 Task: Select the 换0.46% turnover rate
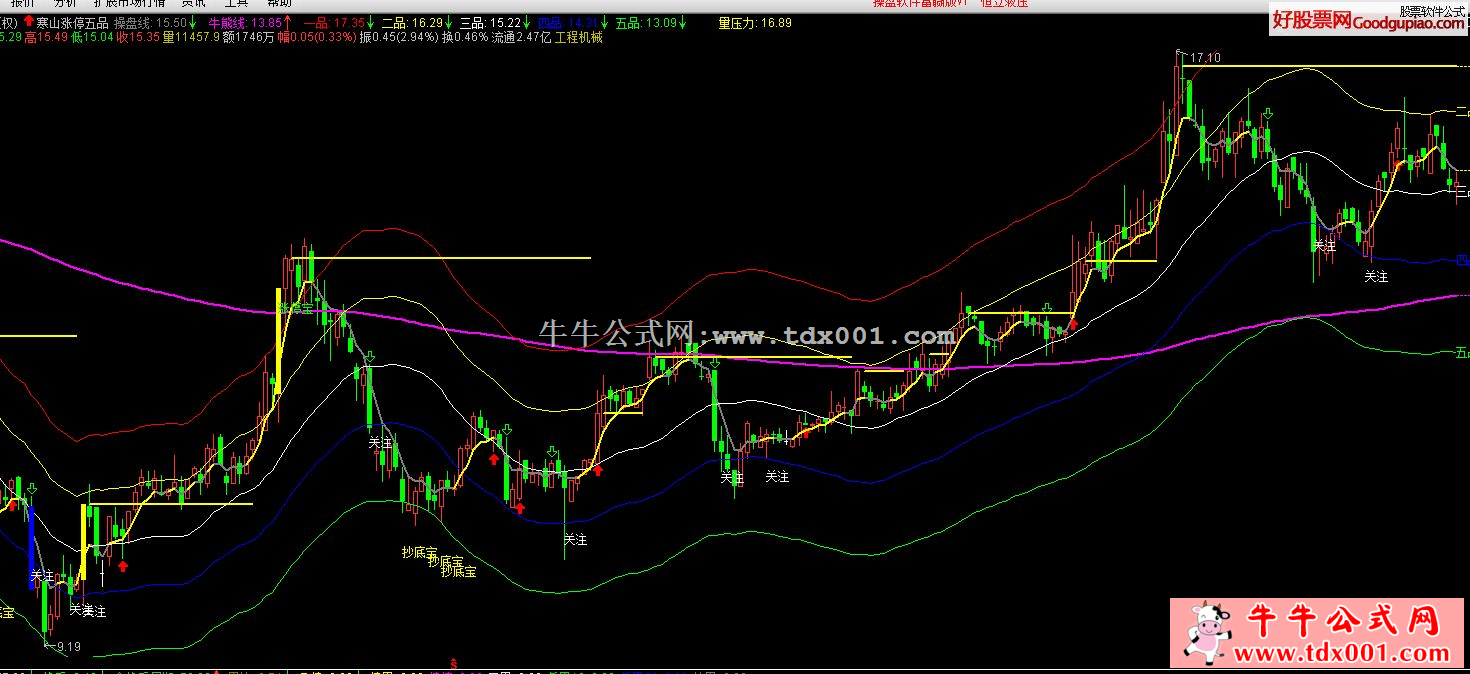point(465,37)
